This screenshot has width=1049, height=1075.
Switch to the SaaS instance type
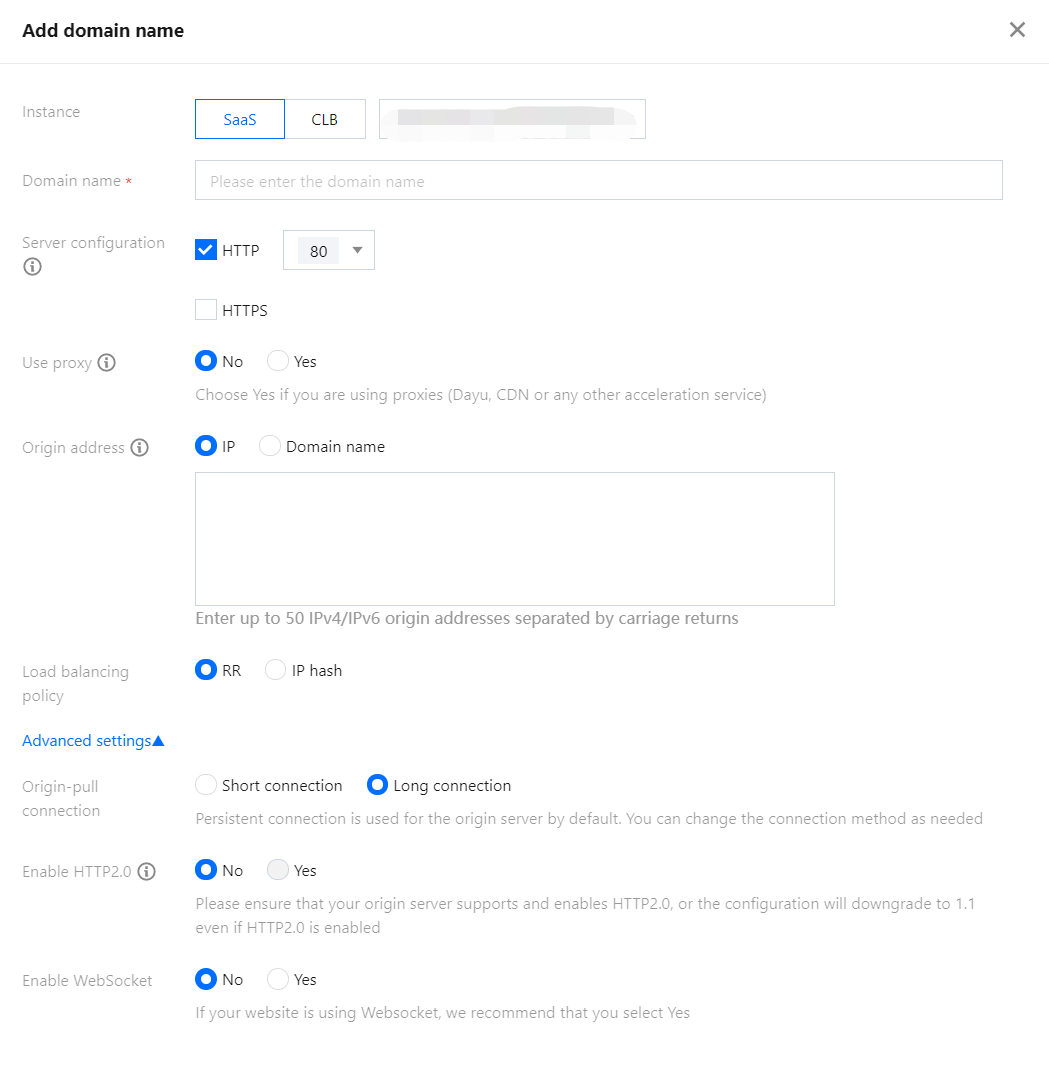point(240,119)
